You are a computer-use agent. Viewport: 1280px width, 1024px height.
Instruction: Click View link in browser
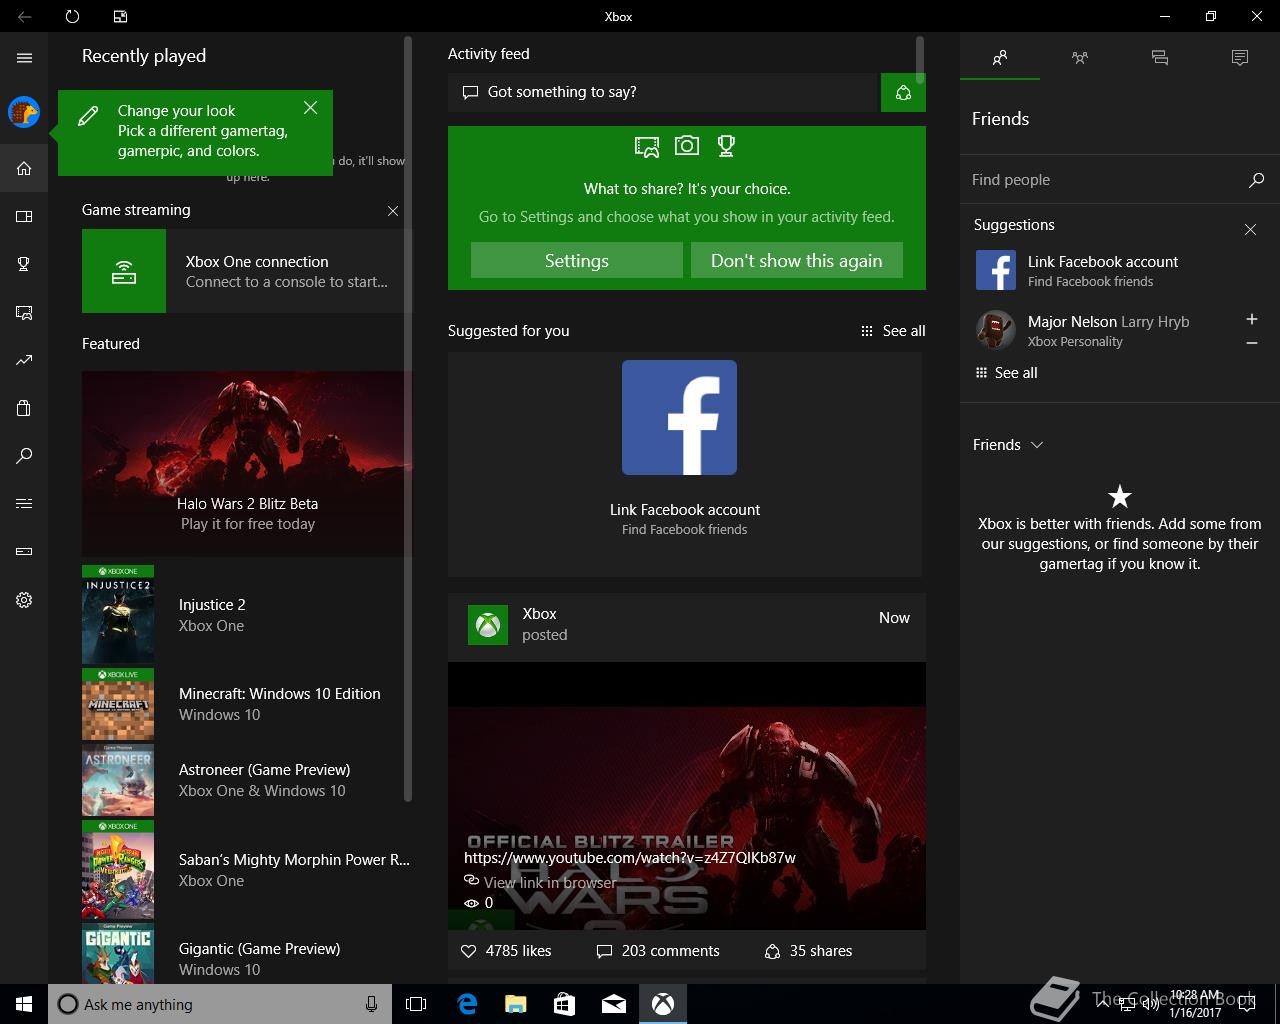coord(540,882)
